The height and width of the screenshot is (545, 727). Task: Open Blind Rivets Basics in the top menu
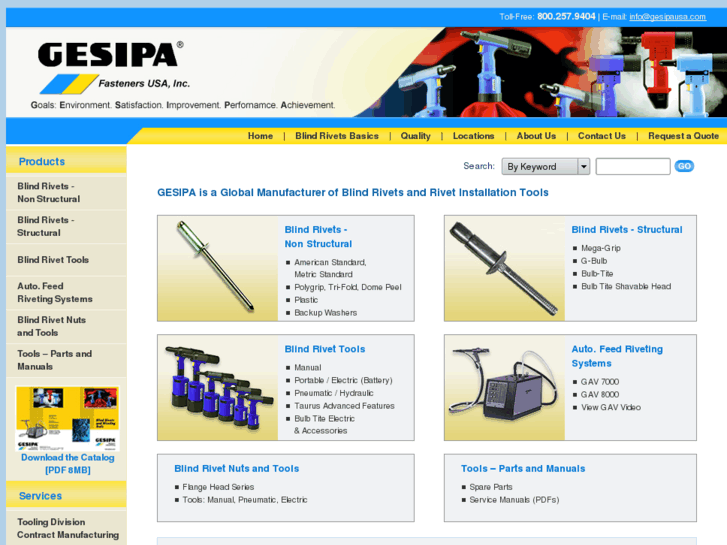(337, 136)
